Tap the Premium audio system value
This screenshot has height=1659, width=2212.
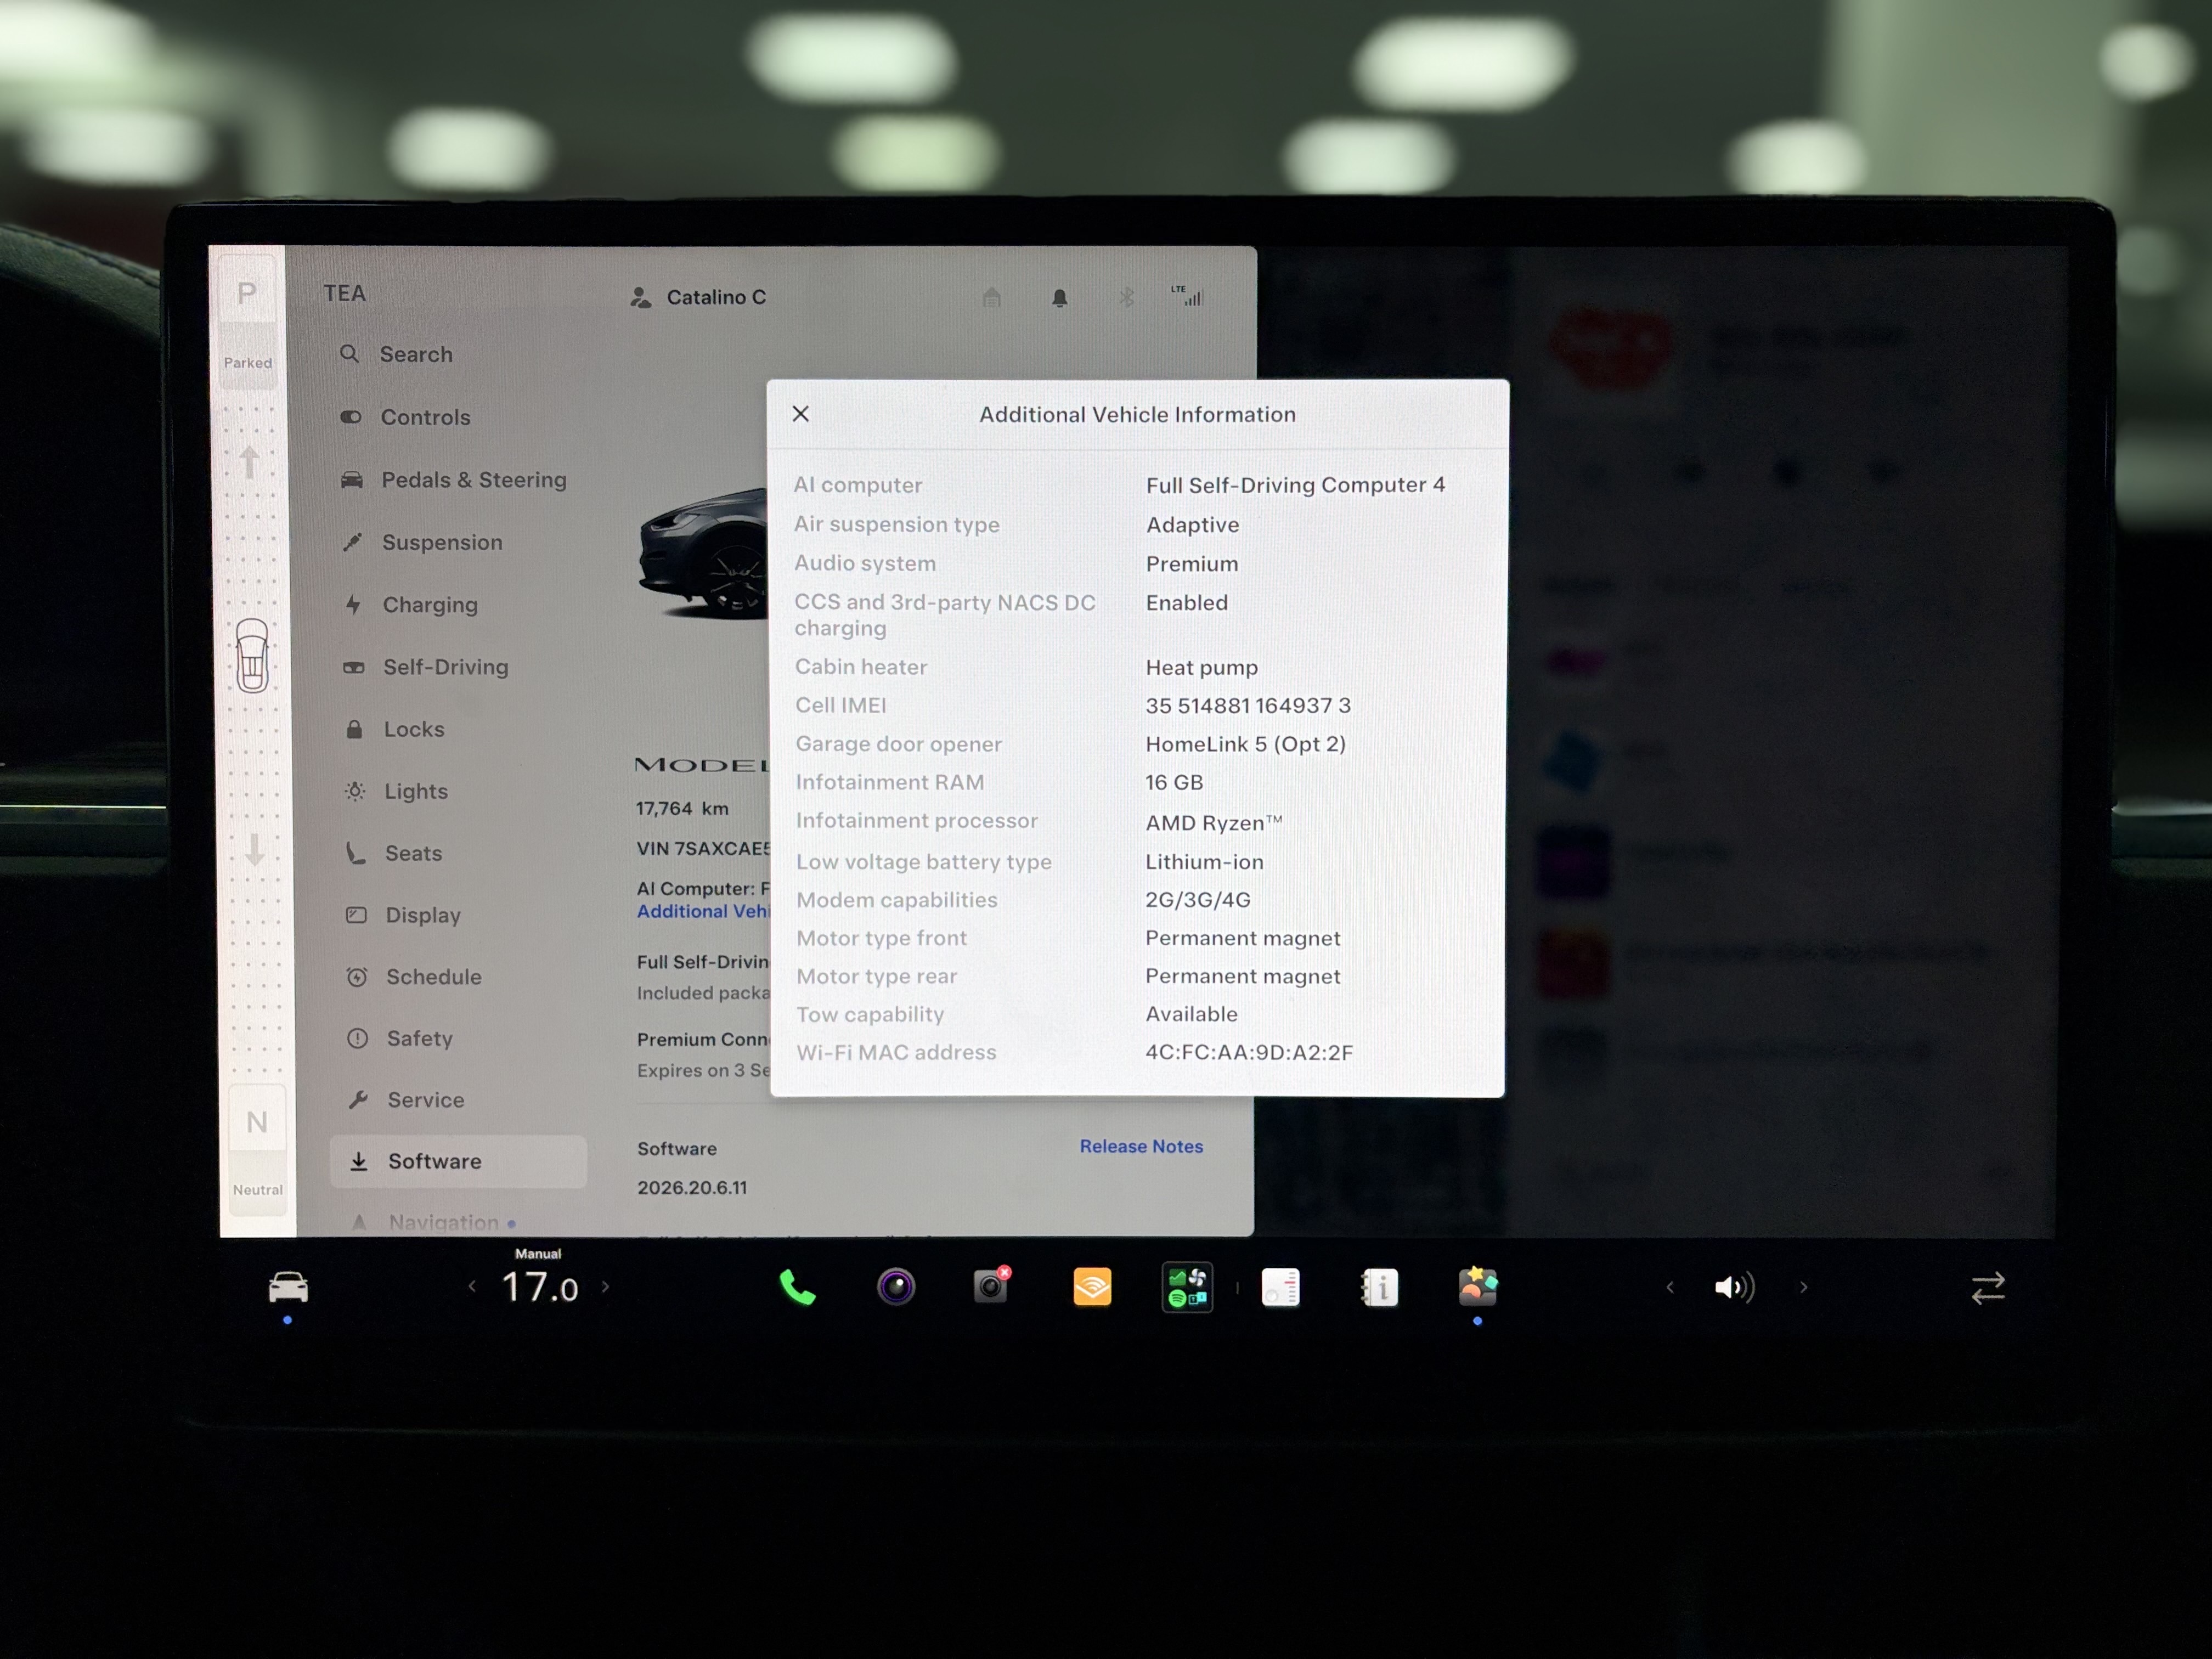coord(1192,564)
